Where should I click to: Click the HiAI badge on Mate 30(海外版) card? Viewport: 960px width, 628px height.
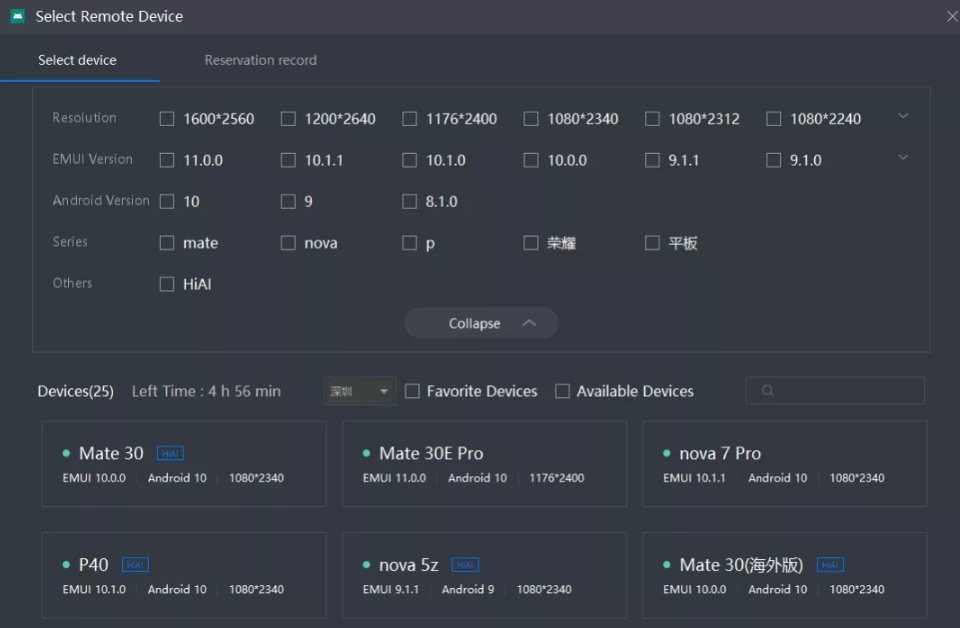[829, 564]
